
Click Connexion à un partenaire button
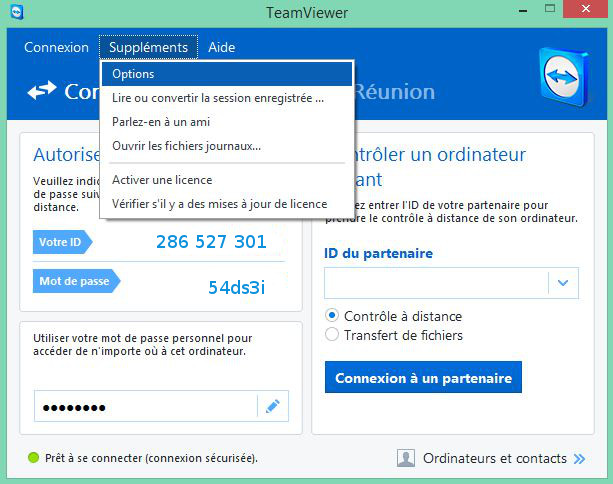click(x=423, y=377)
